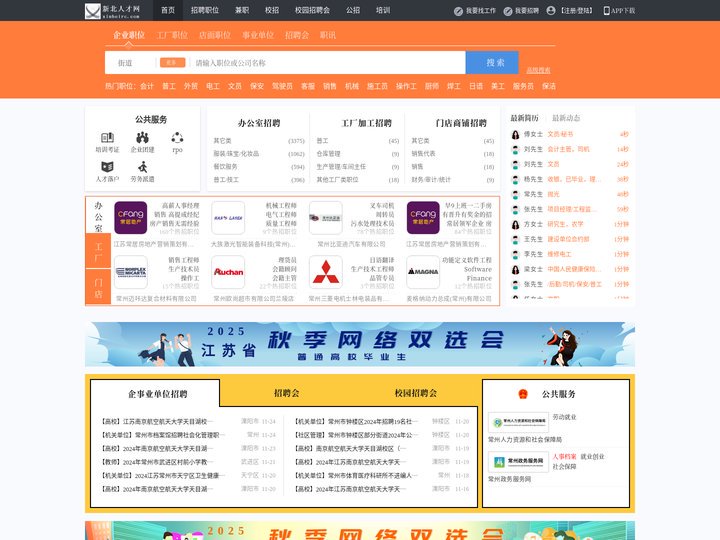Open the rpo service icon
This screenshot has height=540, width=720.
pyautogui.click(x=177, y=137)
